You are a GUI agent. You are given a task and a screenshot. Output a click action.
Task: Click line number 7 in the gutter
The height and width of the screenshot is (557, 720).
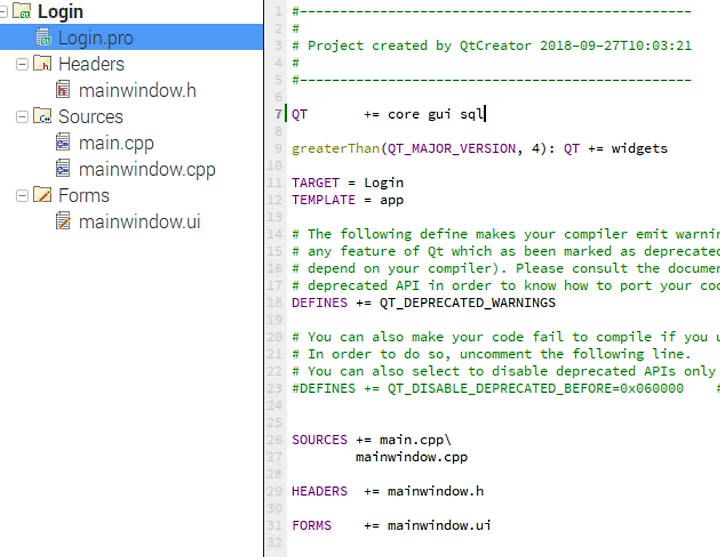[x=279, y=114]
